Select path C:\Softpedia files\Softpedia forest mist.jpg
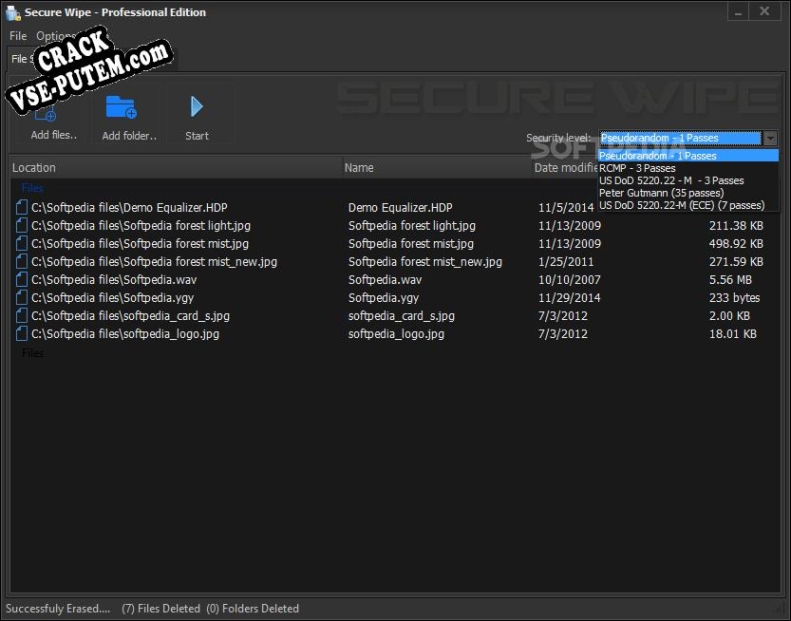The image size is (791, 621). [140, 244]
